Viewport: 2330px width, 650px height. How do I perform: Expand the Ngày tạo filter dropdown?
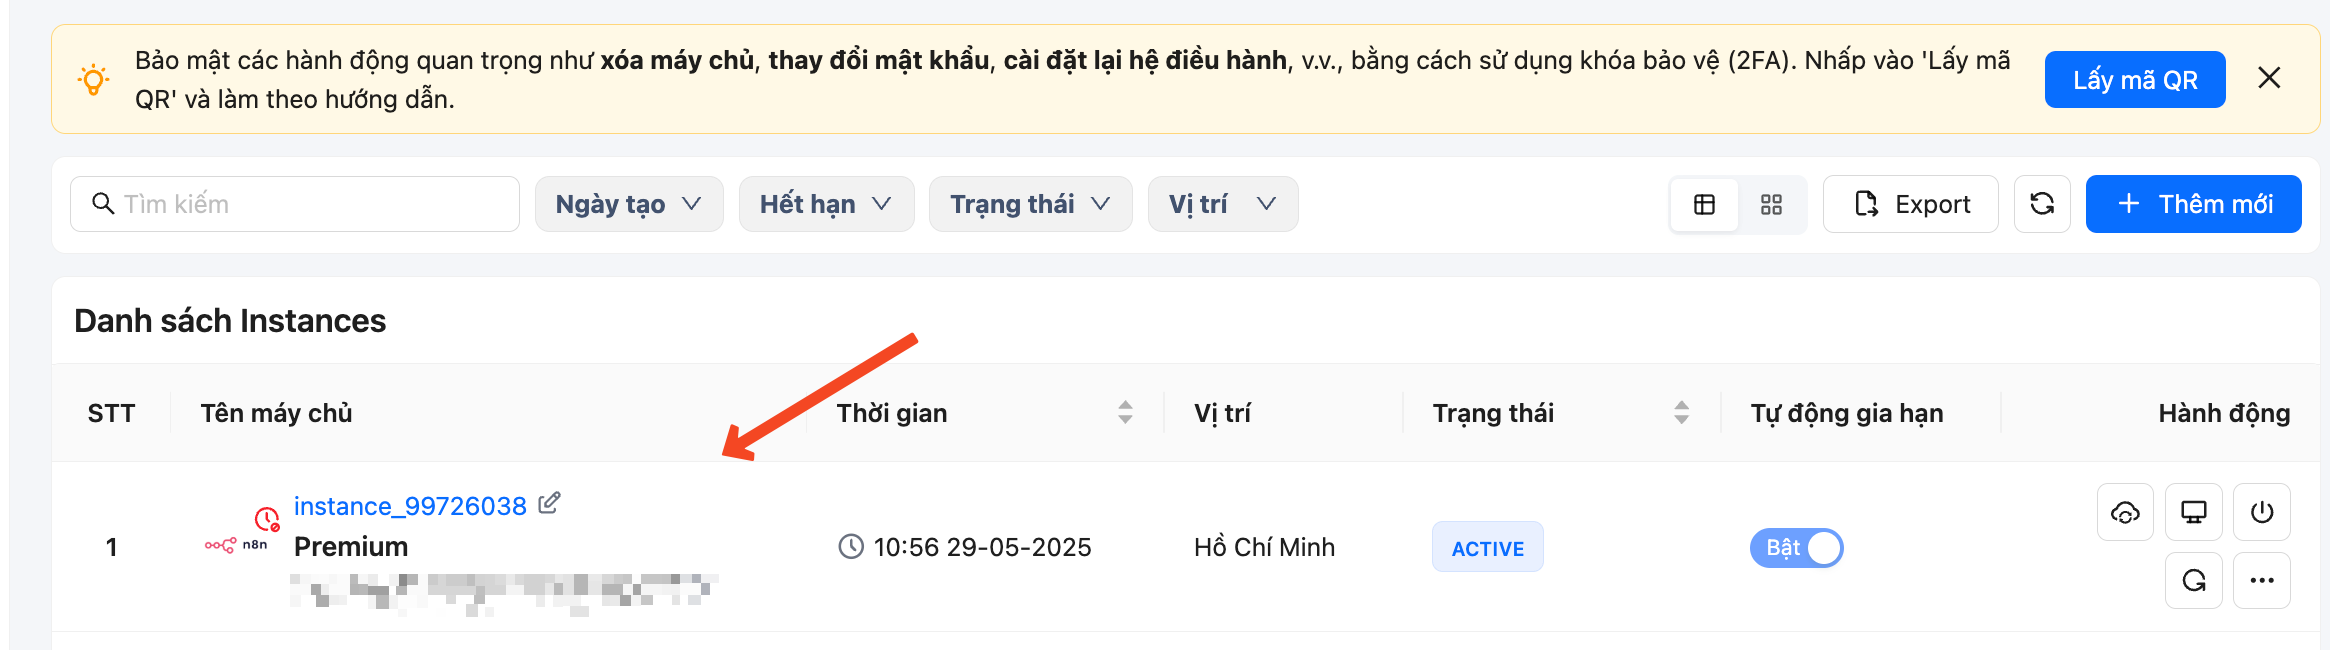[x=629, y=204]
